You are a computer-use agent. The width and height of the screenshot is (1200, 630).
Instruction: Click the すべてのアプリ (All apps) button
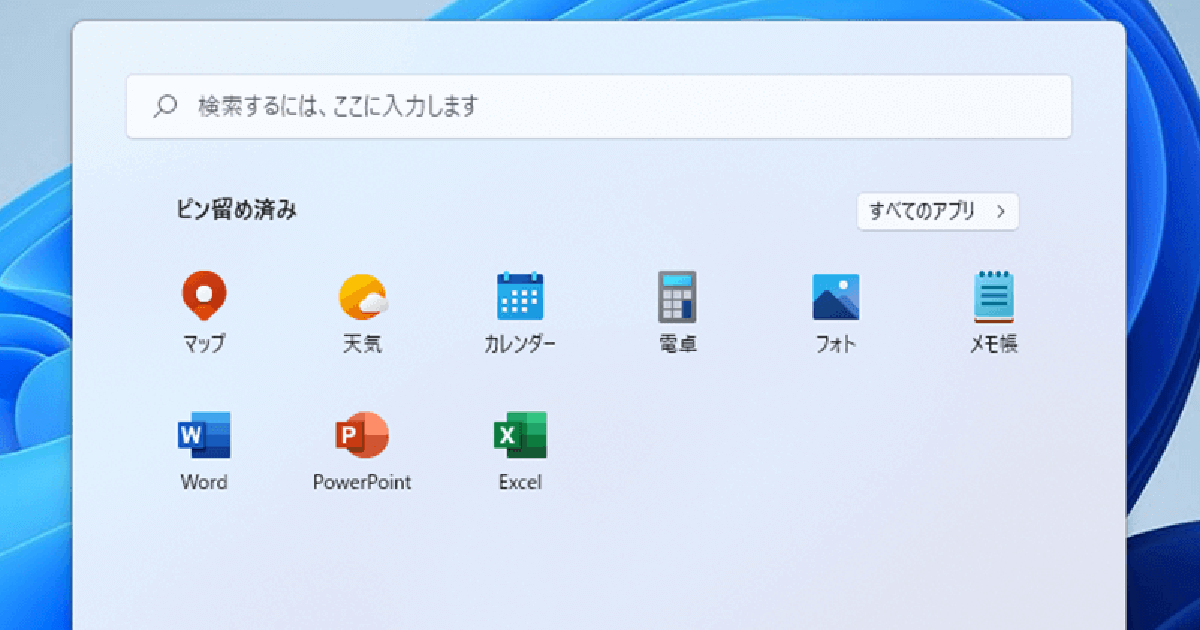[x=938, y=211]
